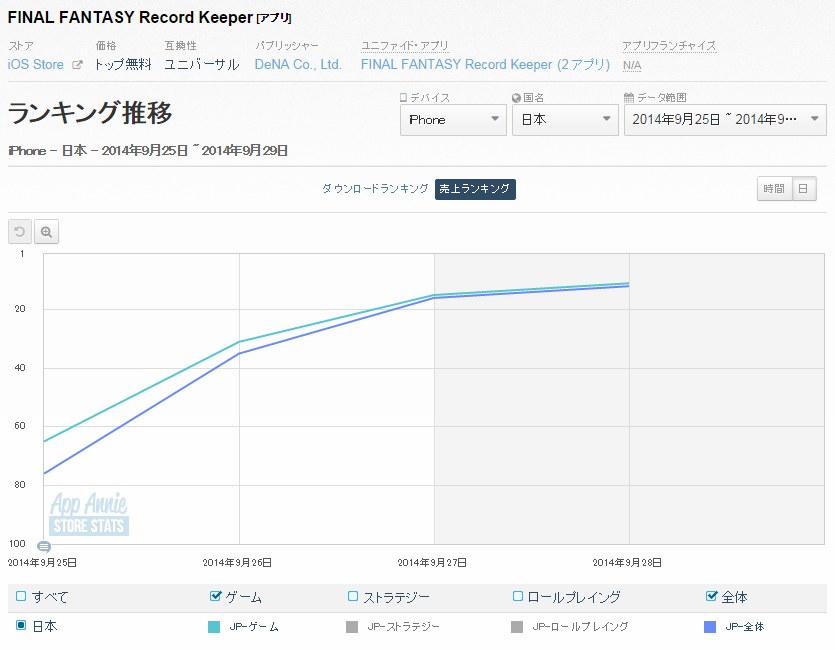Screen dimensions: 835x650
Task: Switch chart granularity to 日
Action: pyautogui.click(x=804, y=188)
